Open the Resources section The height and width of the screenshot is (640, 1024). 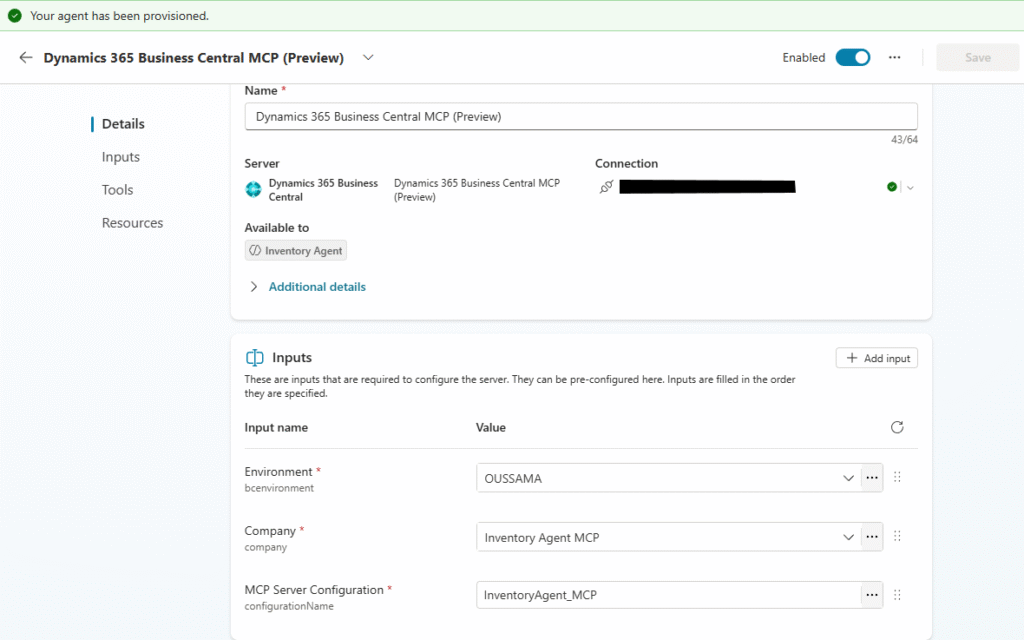[132, 223]
